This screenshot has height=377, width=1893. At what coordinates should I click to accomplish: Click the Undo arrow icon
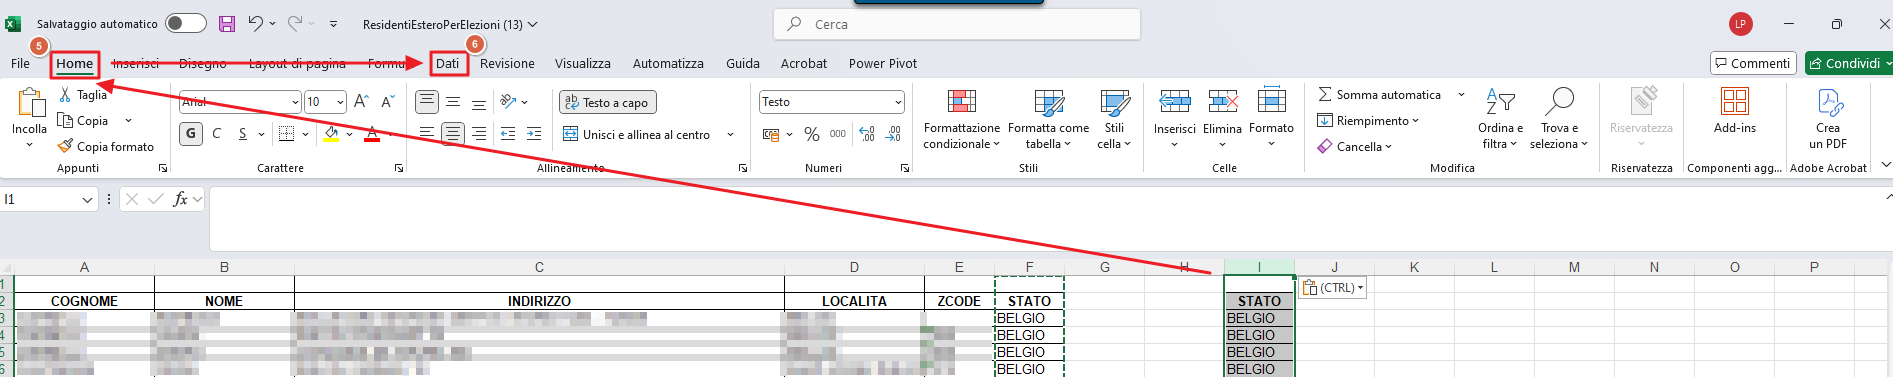click(256, 23)
